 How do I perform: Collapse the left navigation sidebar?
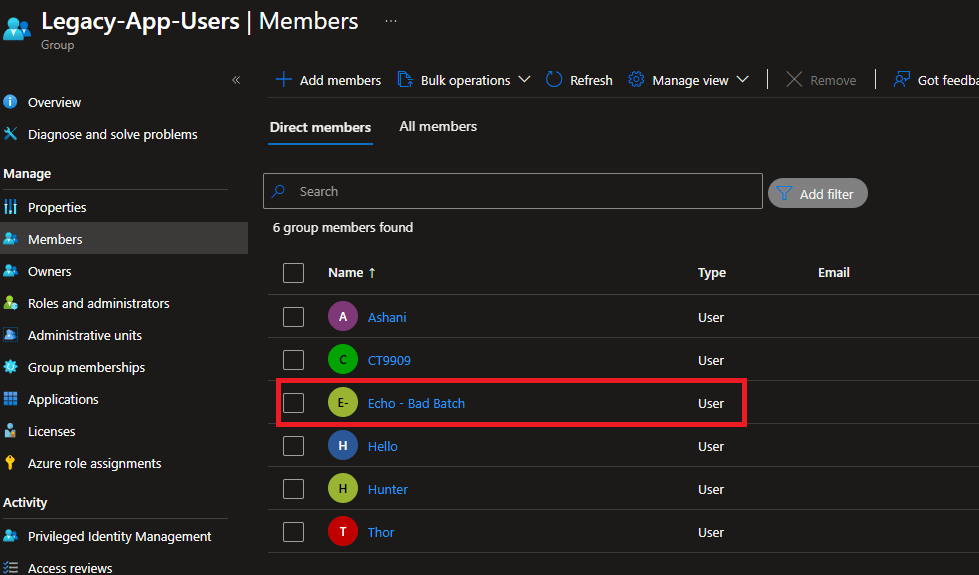click(236, 80)
